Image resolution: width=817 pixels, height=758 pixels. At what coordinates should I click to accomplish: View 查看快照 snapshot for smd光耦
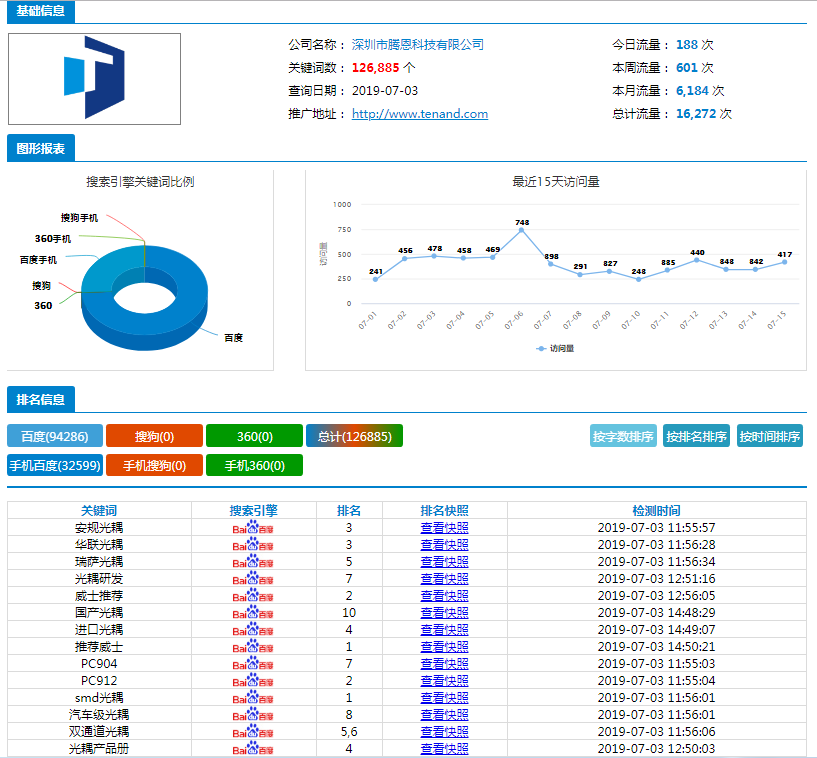444,698
